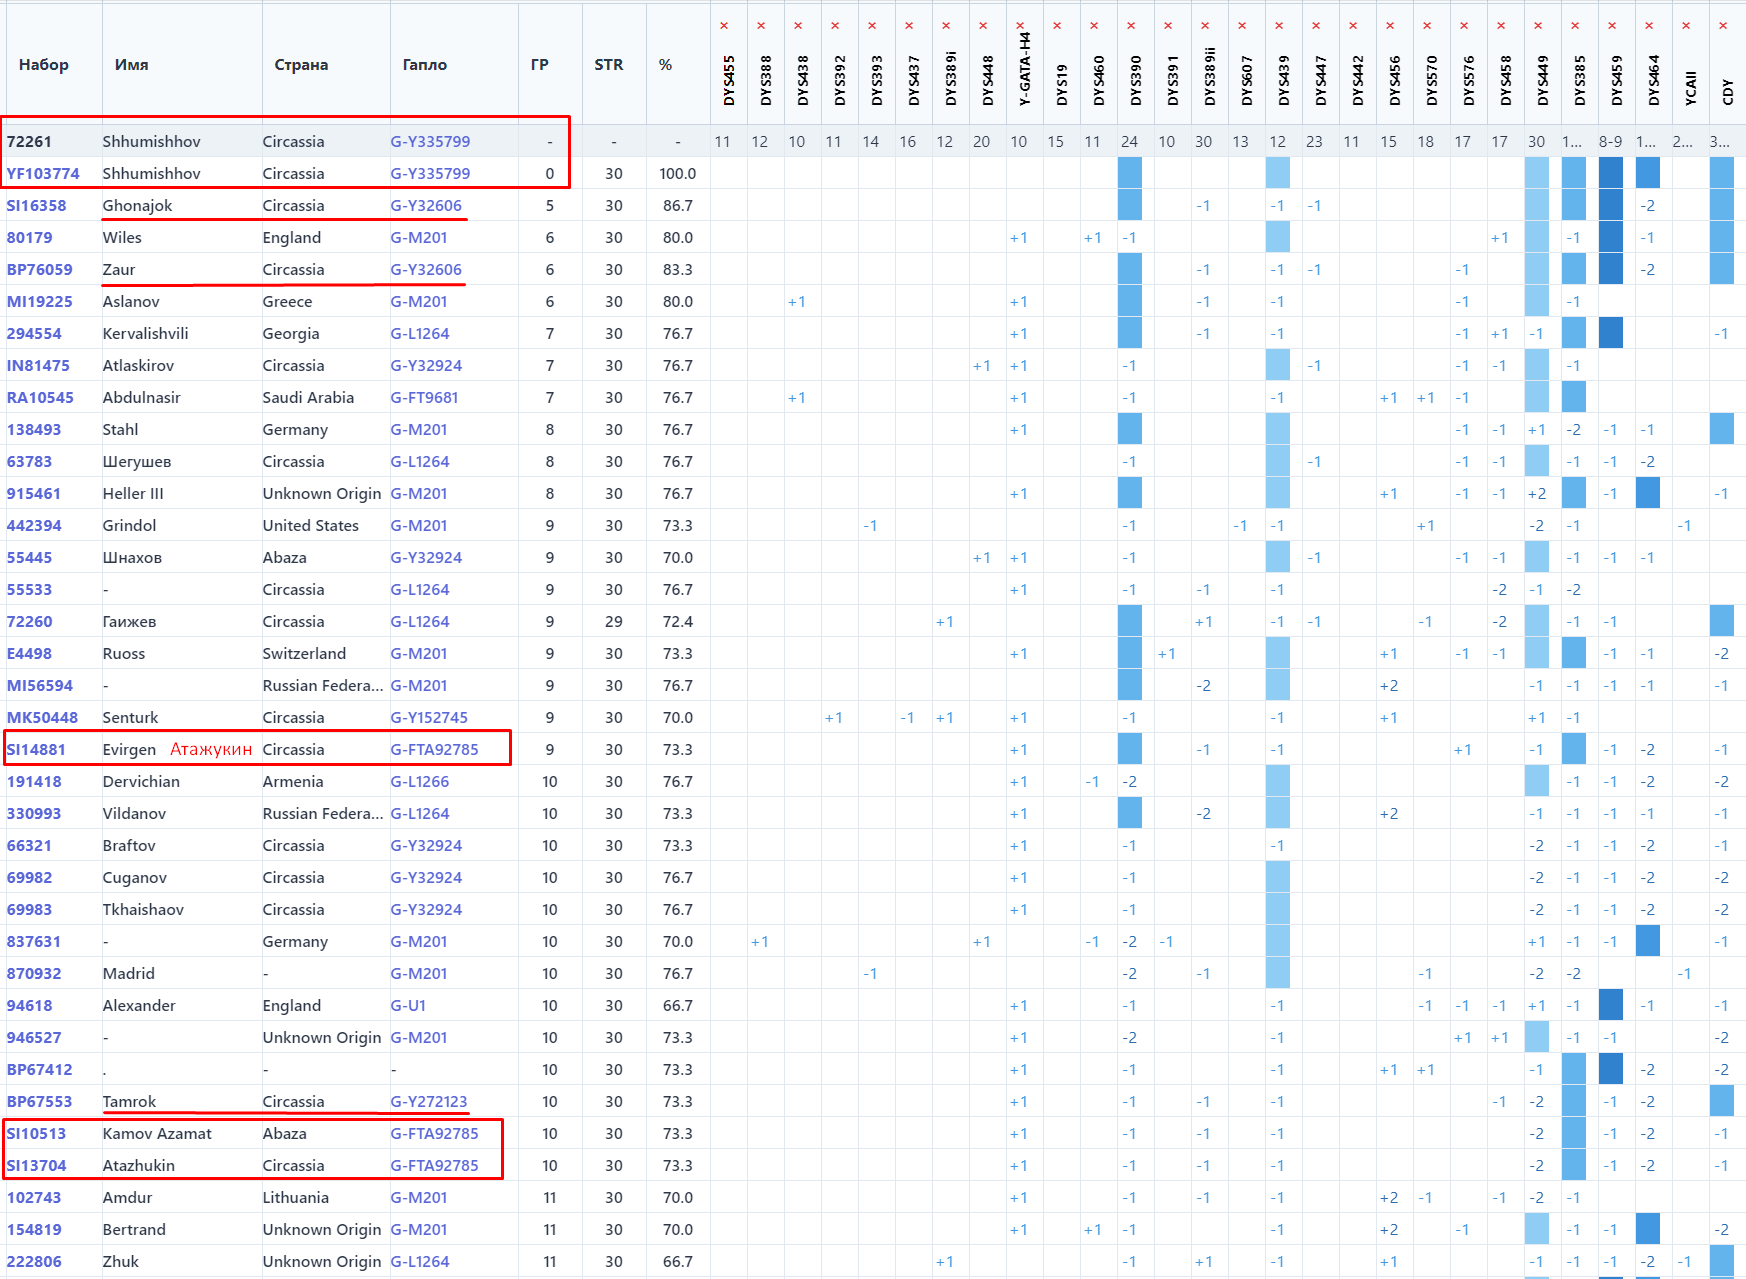Remove the DYS455 marker column
This screenshot has width=1746, height=1279.
(724, 26)
